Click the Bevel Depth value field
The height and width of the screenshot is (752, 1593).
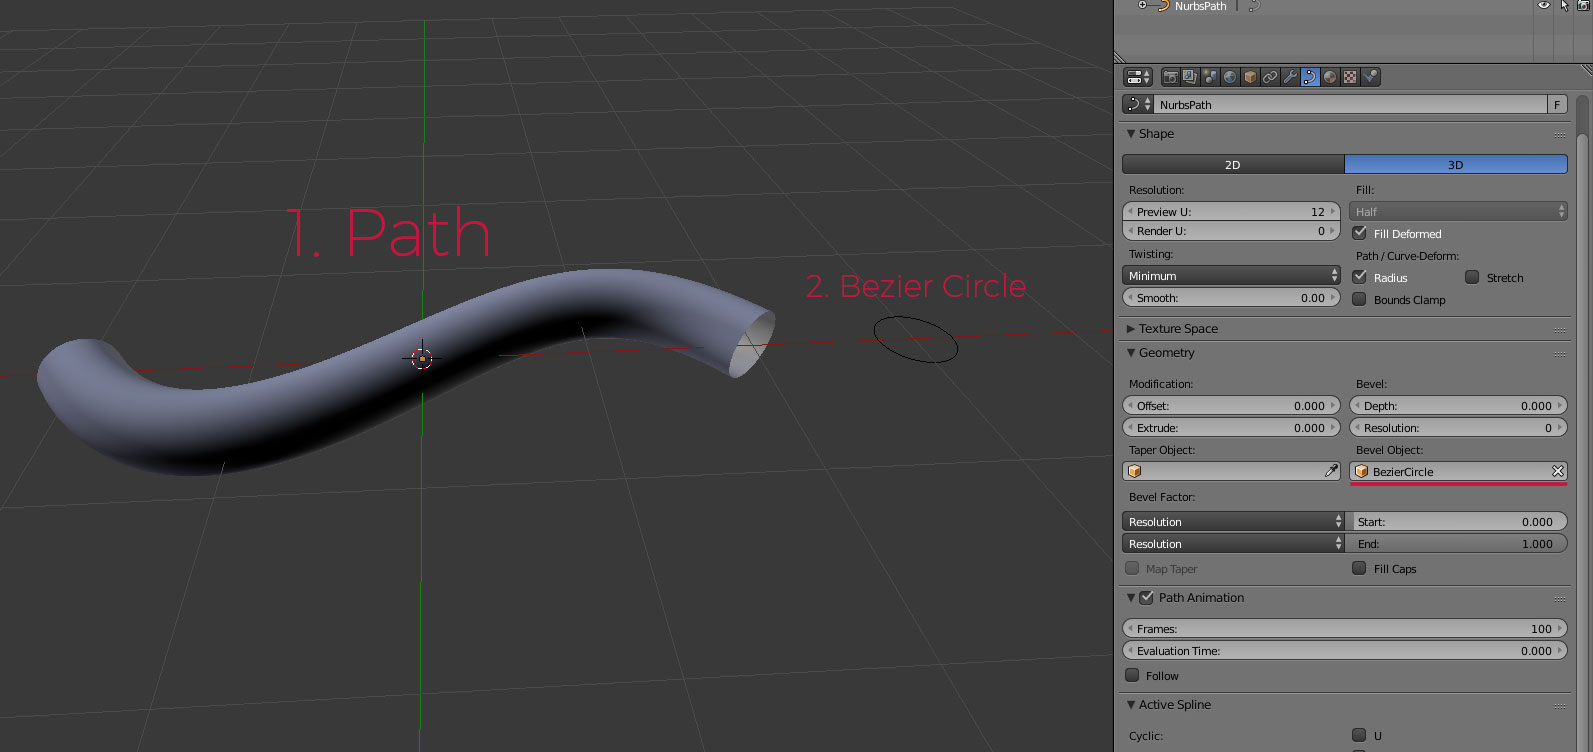(1458, 406)
